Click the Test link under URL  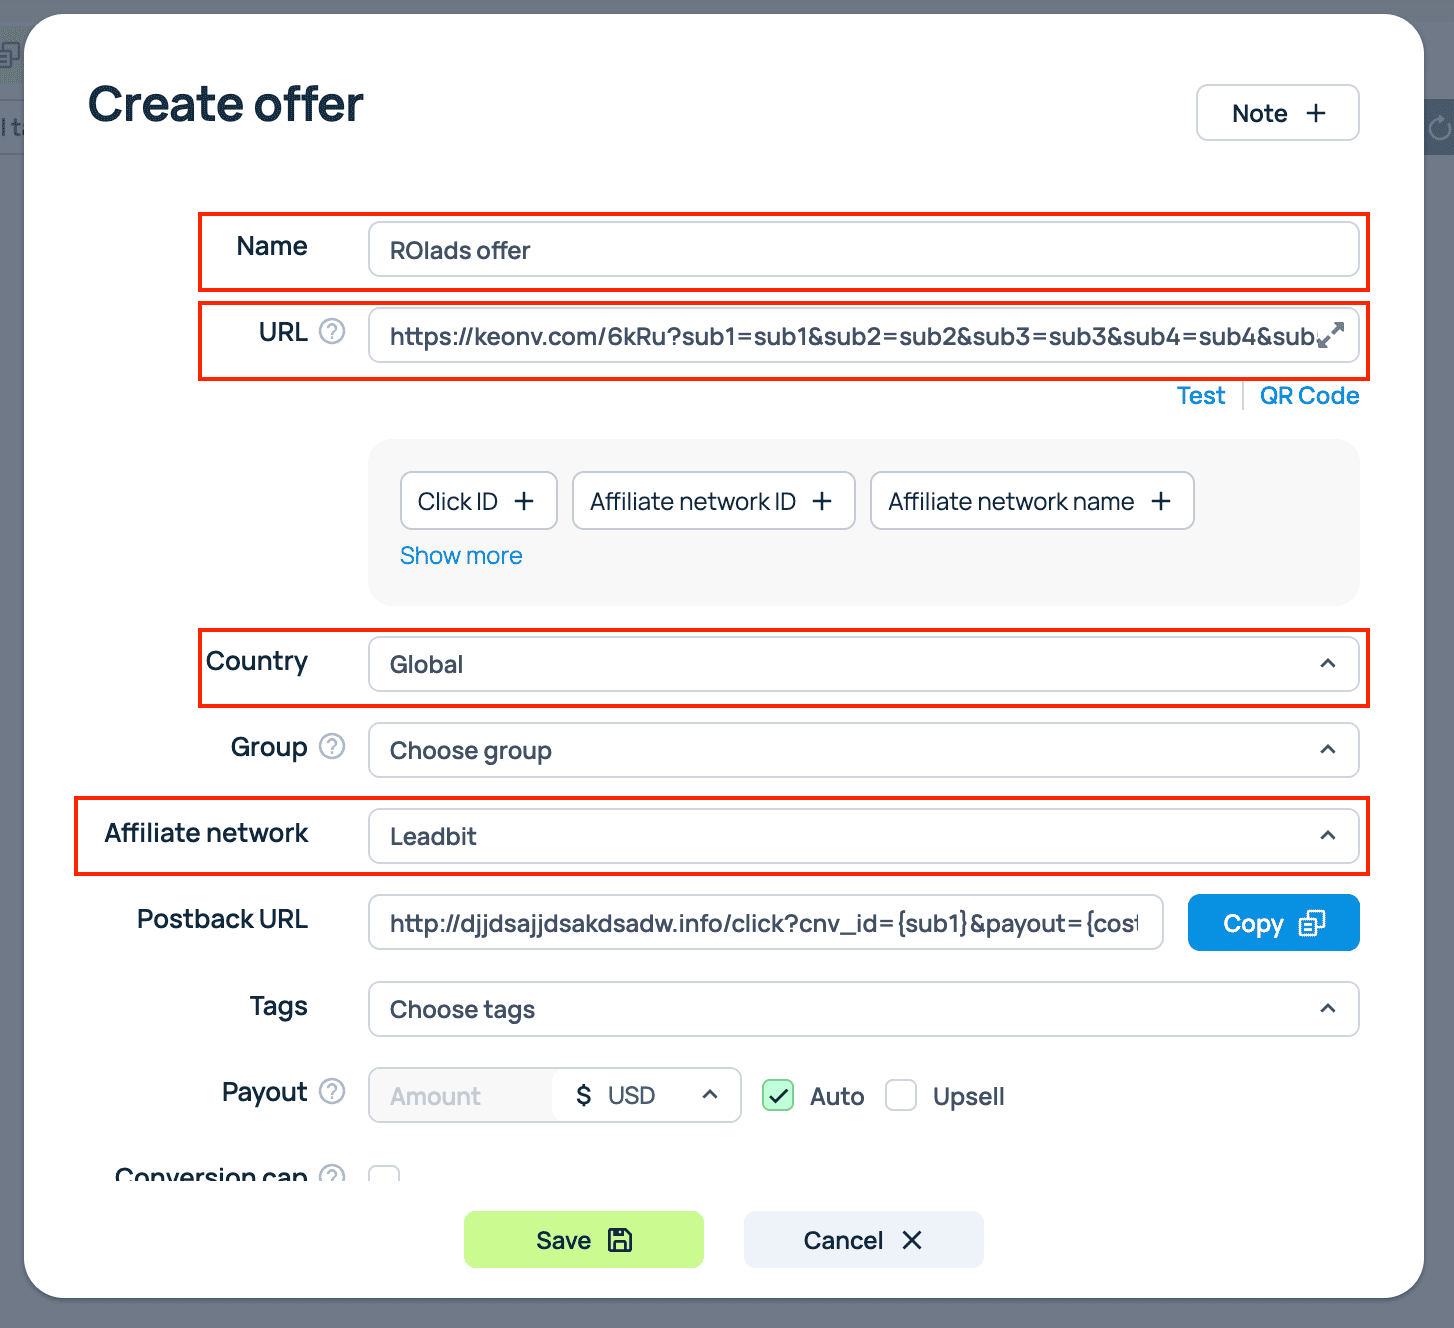coord(1200,396)
